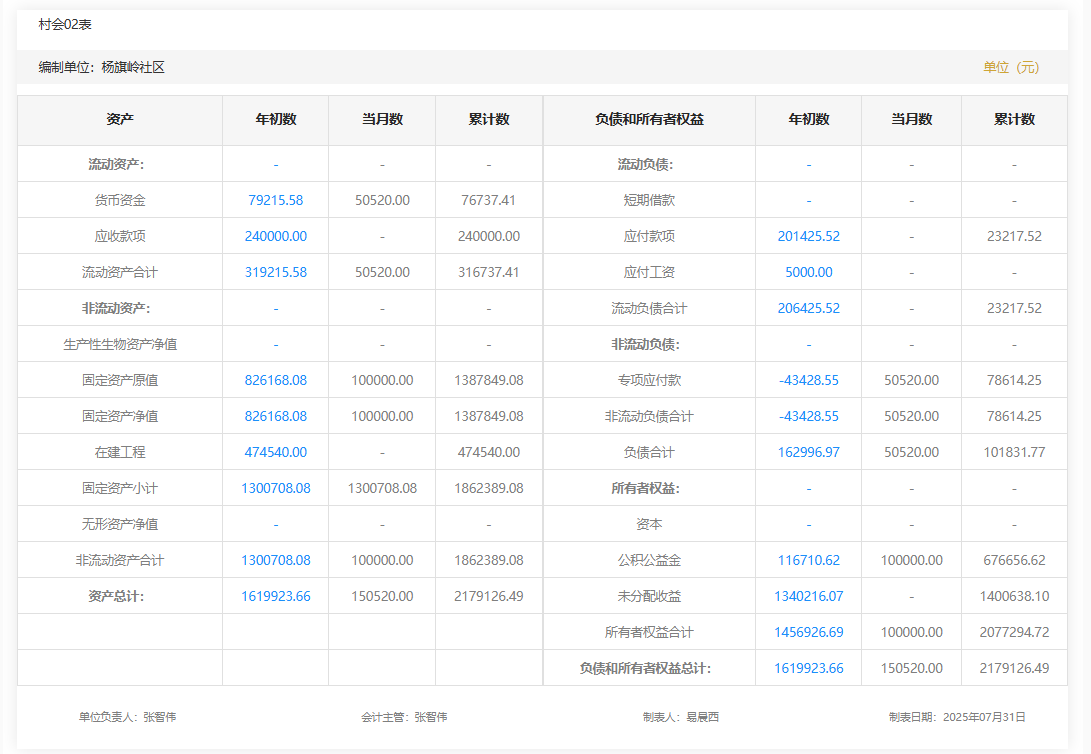Open 专项应付款 opening balance link

tap(808, 380)
